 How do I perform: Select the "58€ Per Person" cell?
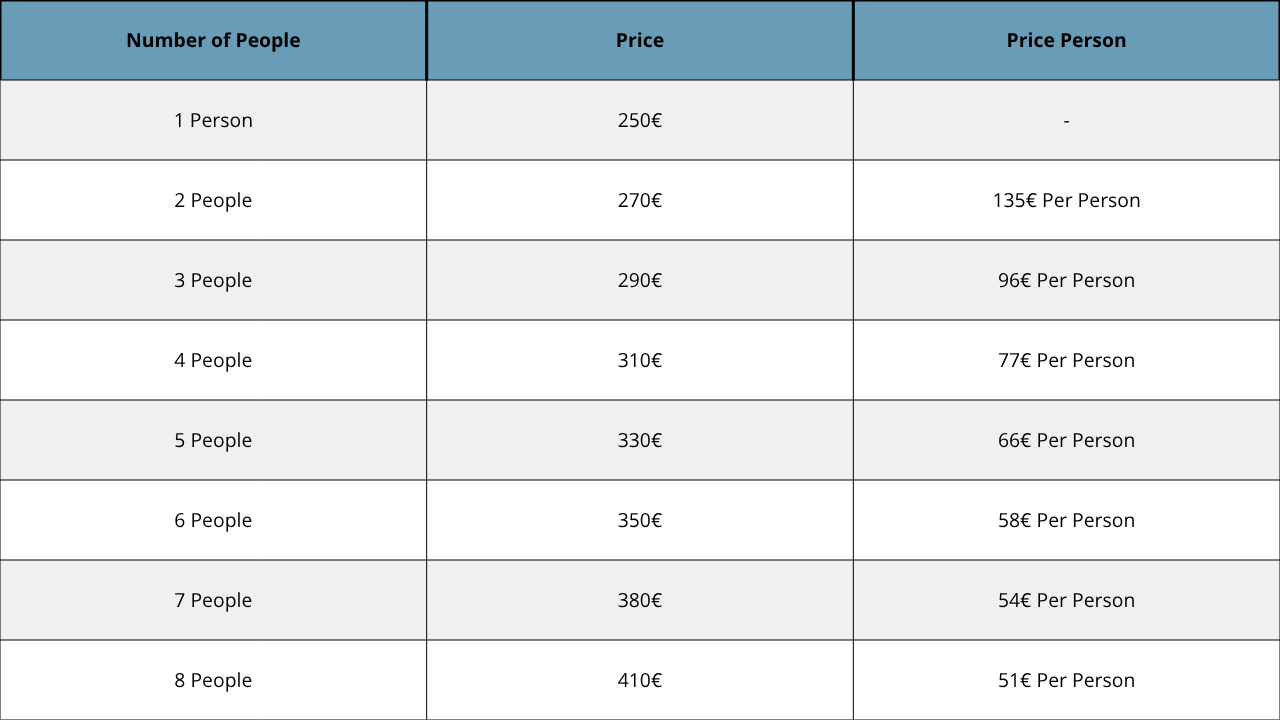(1066, 520)
